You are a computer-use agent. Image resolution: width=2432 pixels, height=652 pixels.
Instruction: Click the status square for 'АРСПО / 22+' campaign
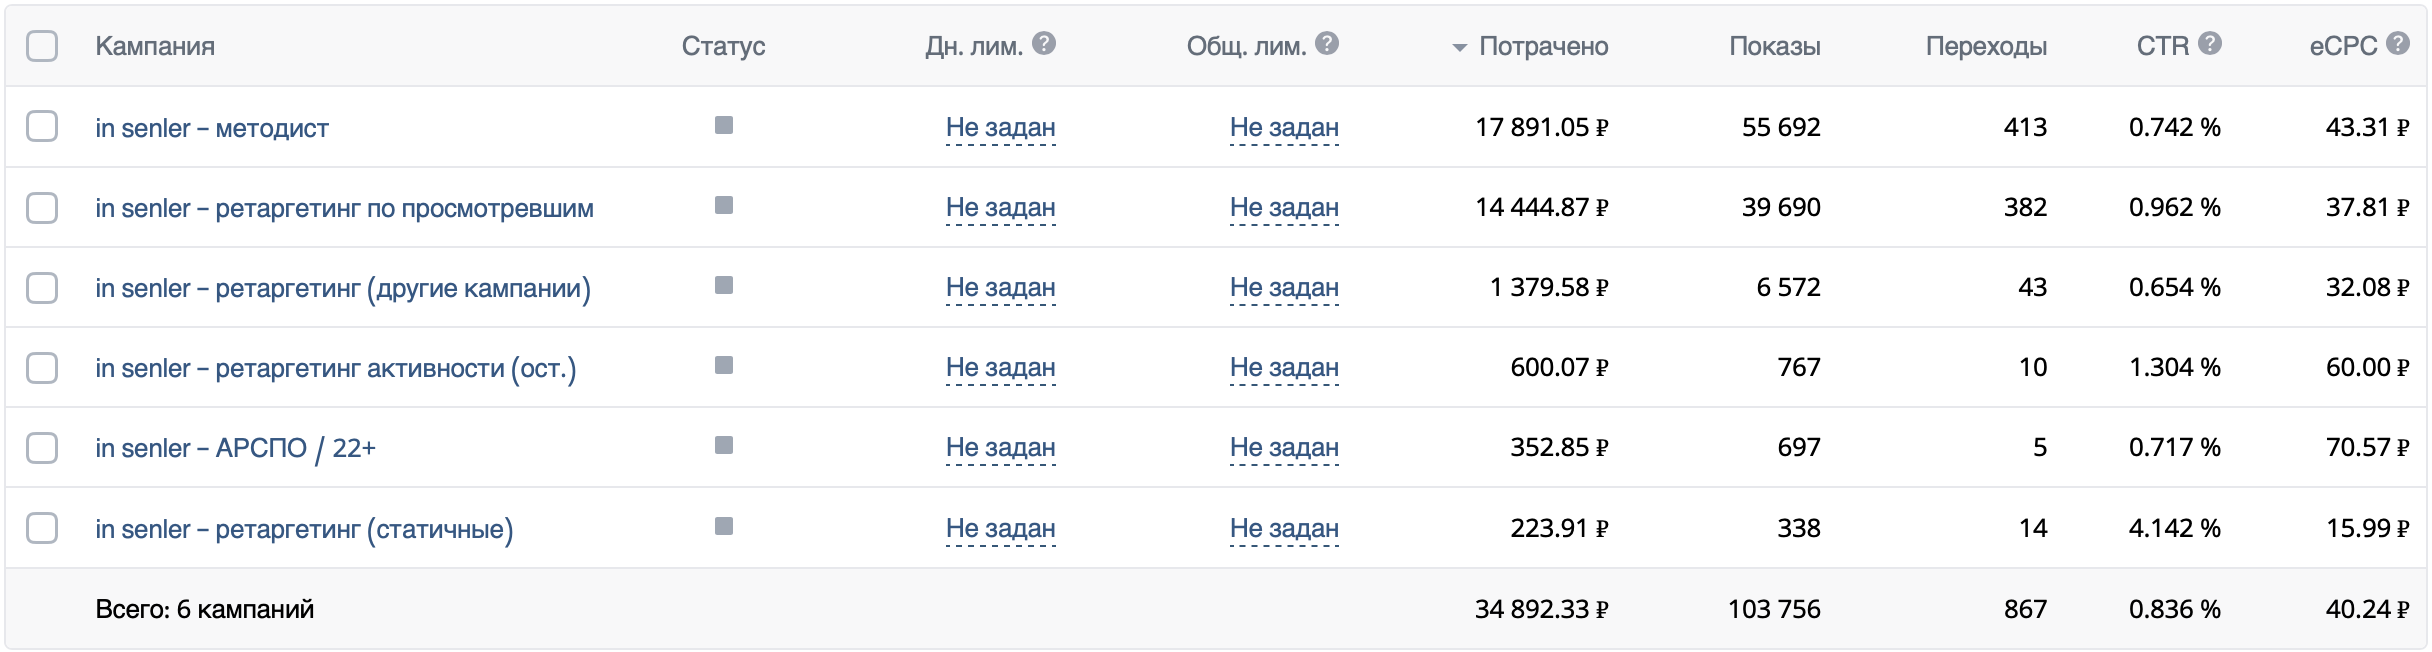[722, 447]
